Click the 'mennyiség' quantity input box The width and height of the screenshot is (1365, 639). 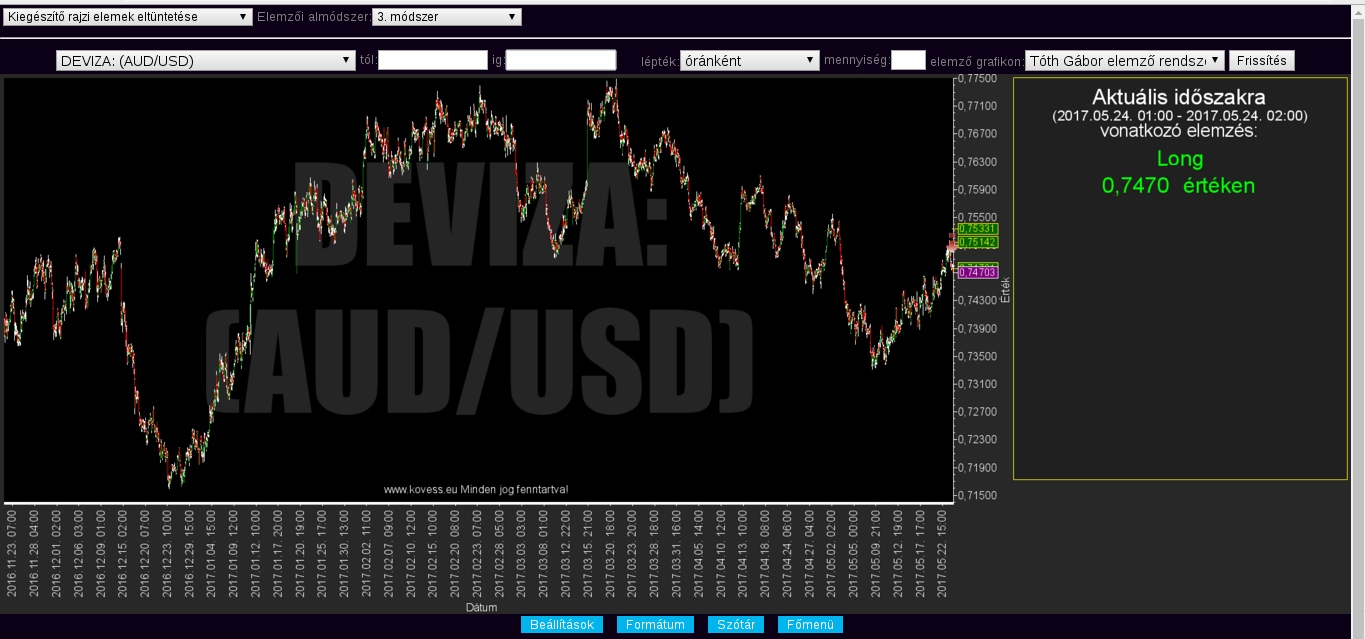coord(908,61)
